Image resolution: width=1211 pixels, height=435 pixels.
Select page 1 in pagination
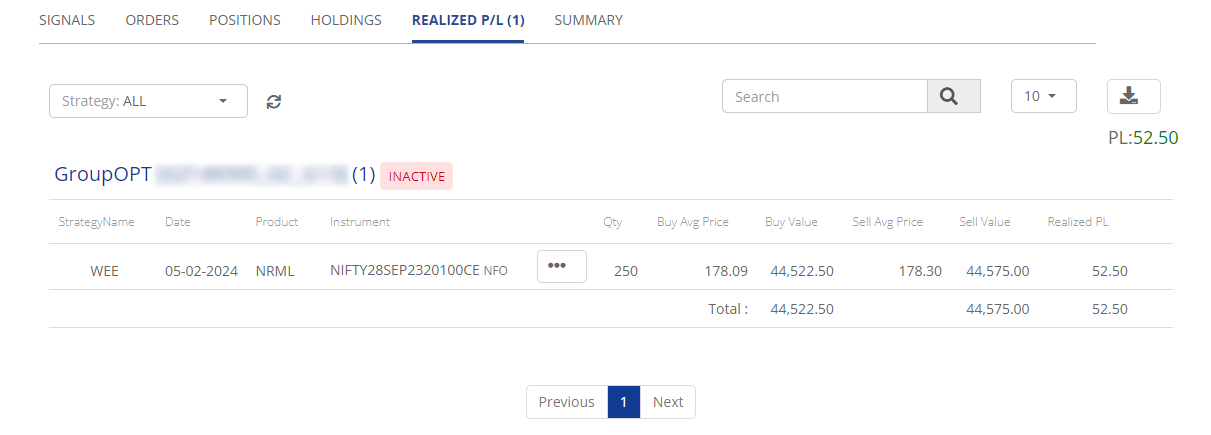coord(623,402)
